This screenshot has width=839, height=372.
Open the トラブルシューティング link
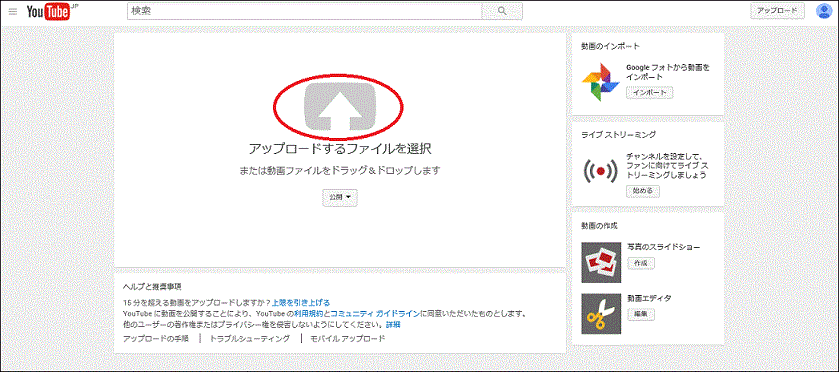250,338
